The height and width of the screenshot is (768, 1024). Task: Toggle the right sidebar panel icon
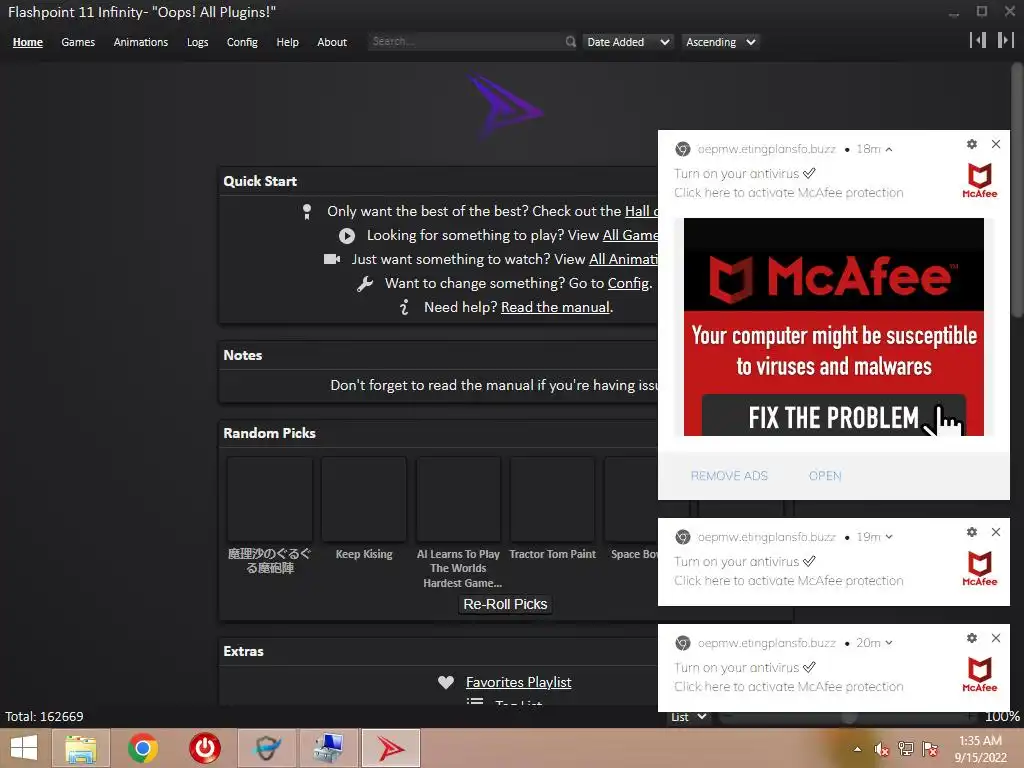tap(1005, 40)
